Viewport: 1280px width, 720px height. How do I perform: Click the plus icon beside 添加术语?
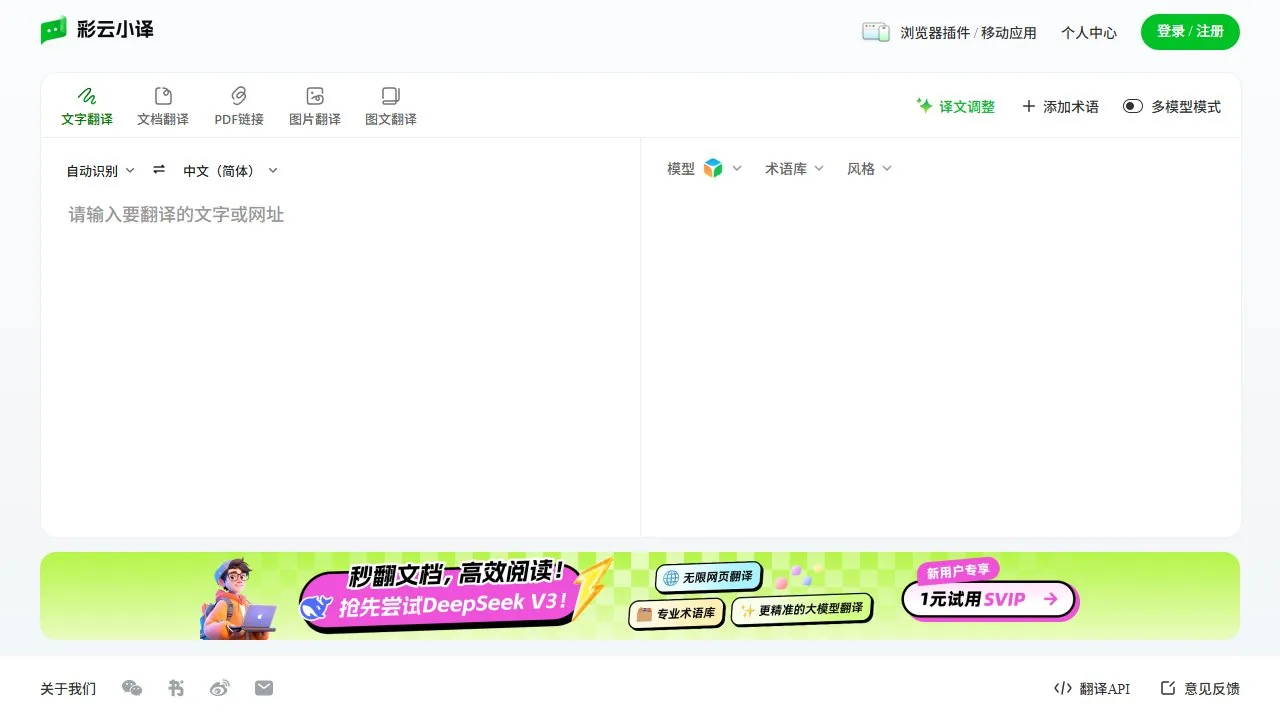(x=1028, y=106)
